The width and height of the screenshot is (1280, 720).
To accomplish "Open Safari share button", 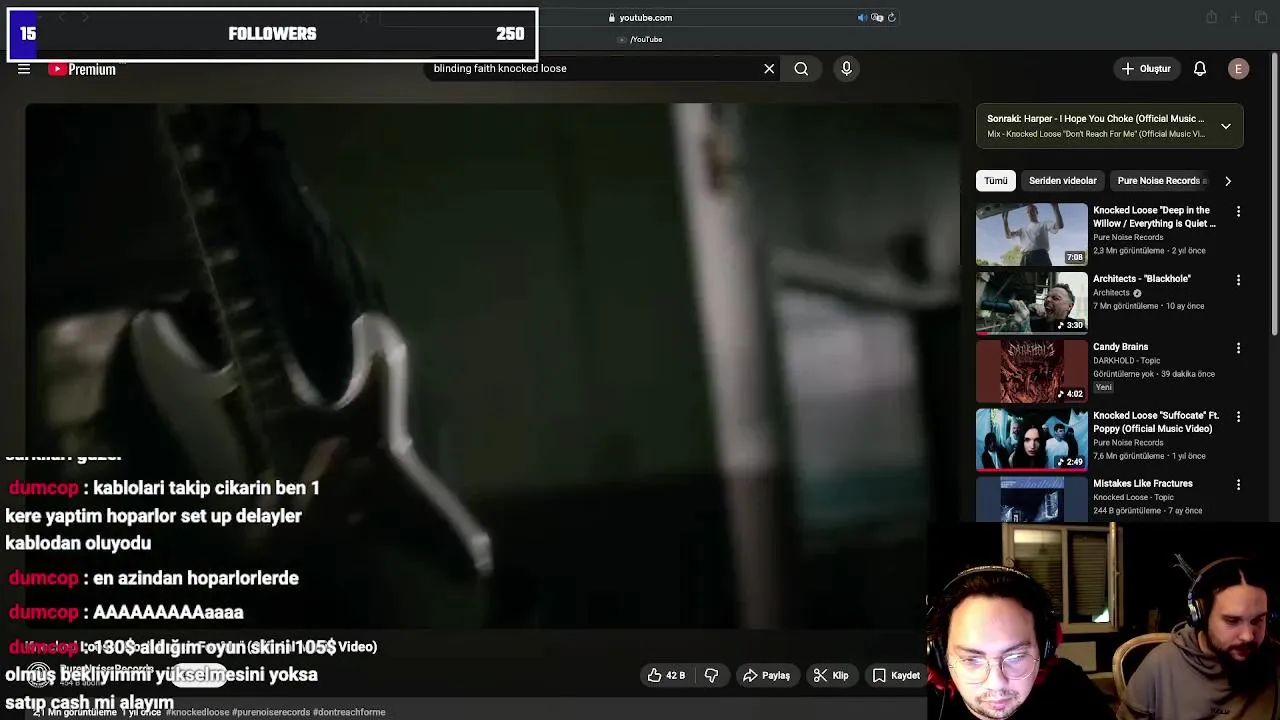I will click(1211, 17).
